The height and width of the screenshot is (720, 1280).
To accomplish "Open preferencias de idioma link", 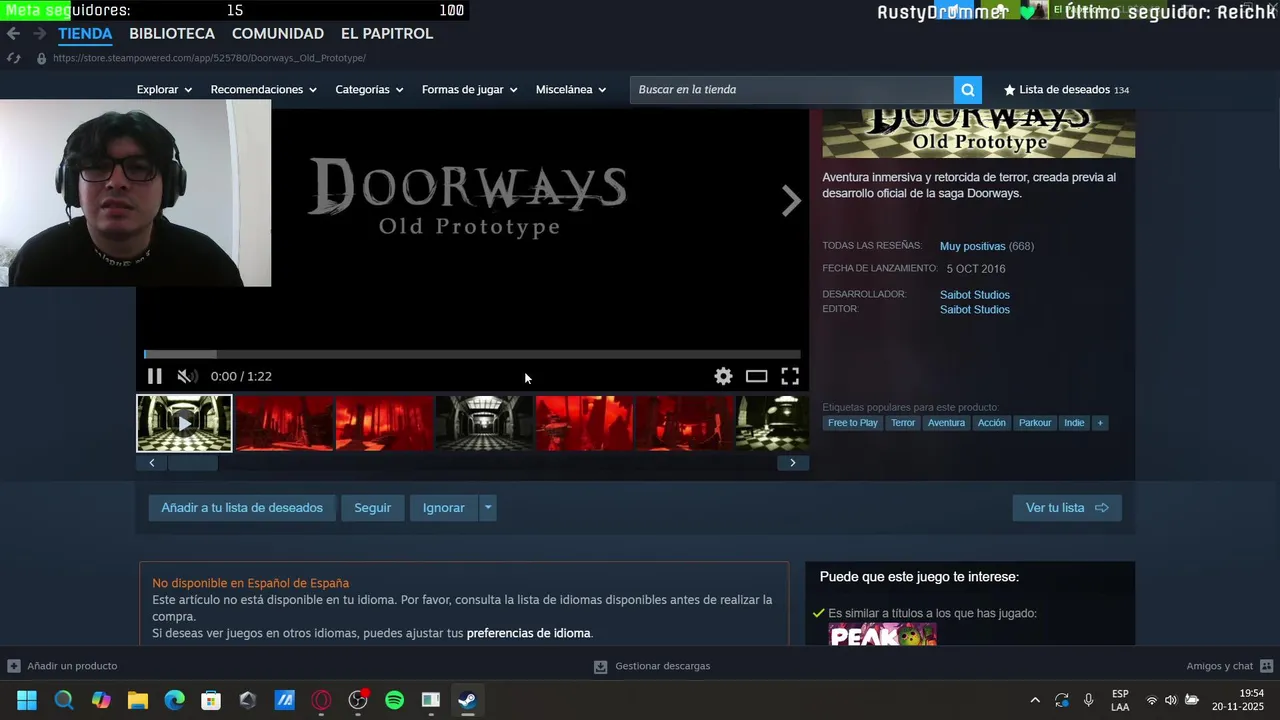I will point(529,633).
